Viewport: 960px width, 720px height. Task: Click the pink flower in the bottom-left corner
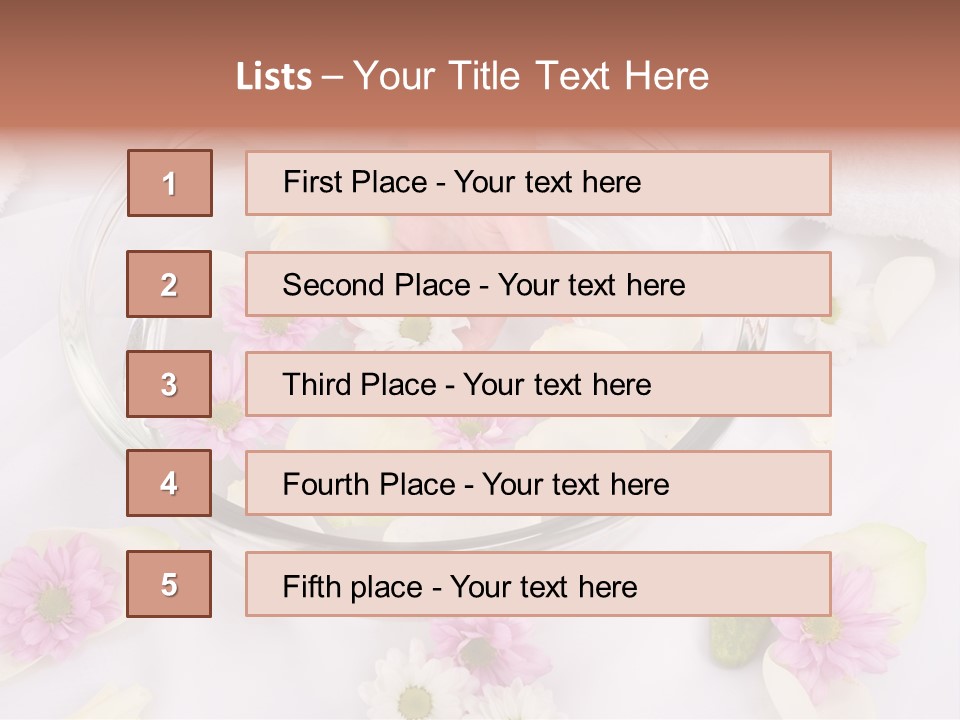[x=55, y=600]
